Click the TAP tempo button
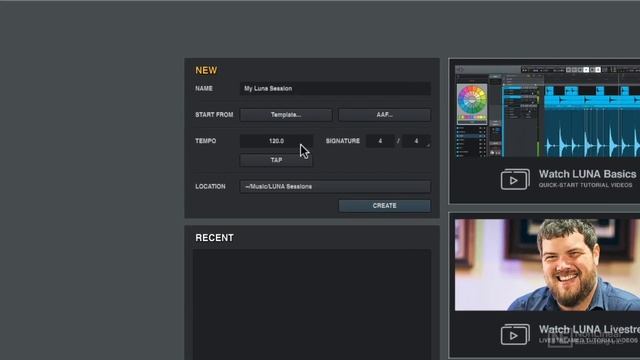 tap(276, 160)
